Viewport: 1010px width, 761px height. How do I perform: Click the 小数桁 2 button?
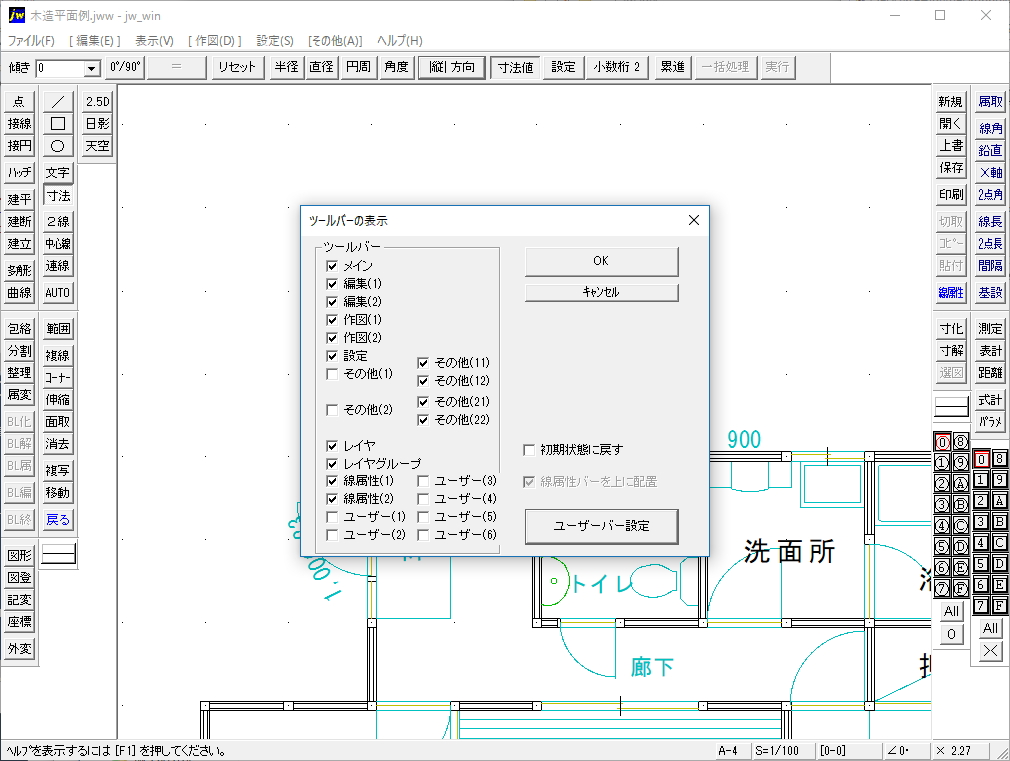pyautogui.click(x=616, y=67)
